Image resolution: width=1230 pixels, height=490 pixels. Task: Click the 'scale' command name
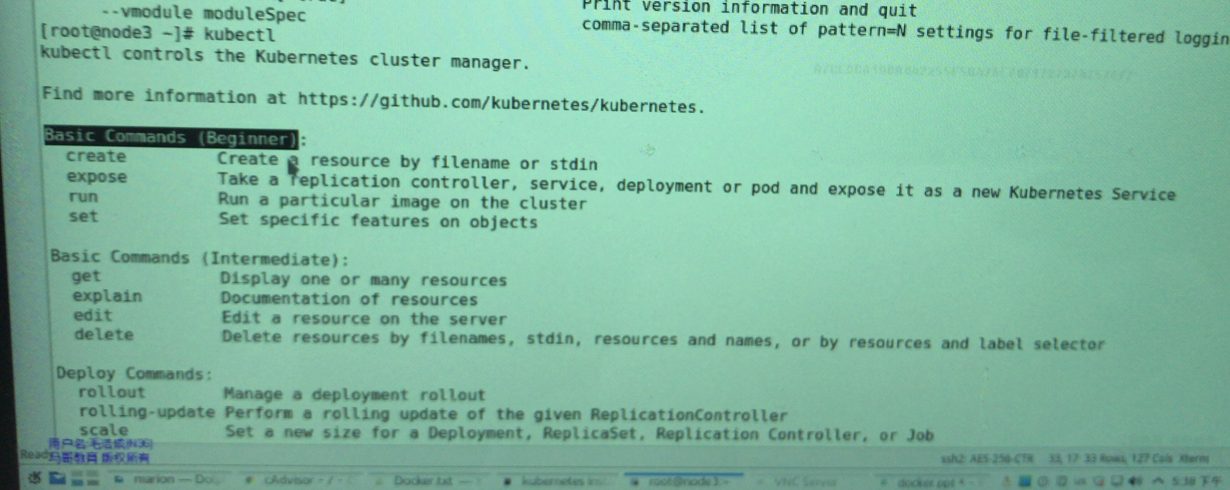click(x=104, y=431)
